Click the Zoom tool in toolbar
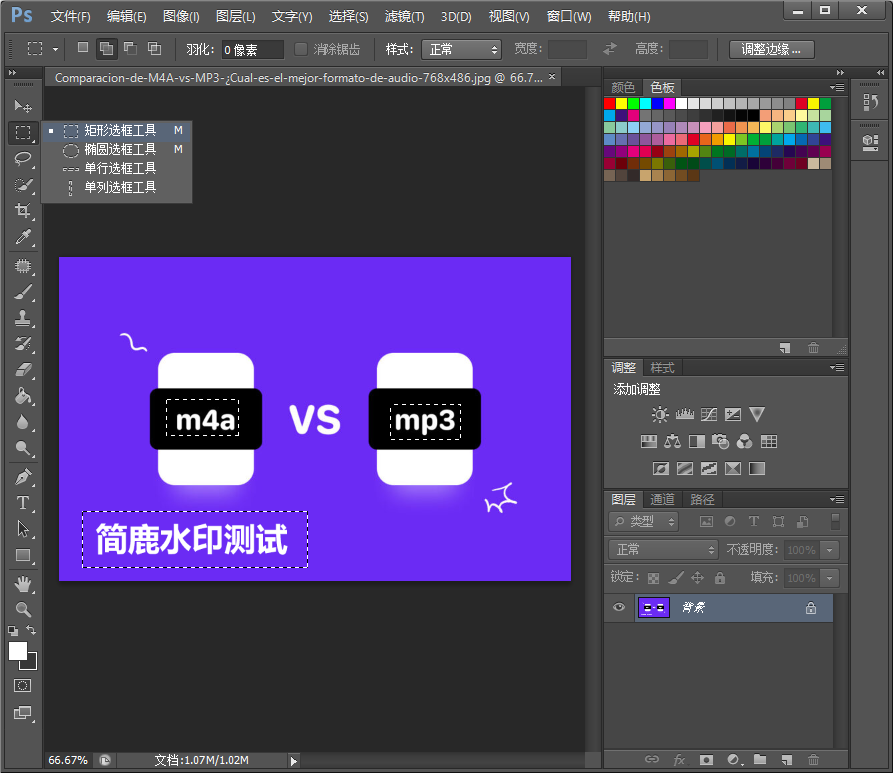 [22, 609]
